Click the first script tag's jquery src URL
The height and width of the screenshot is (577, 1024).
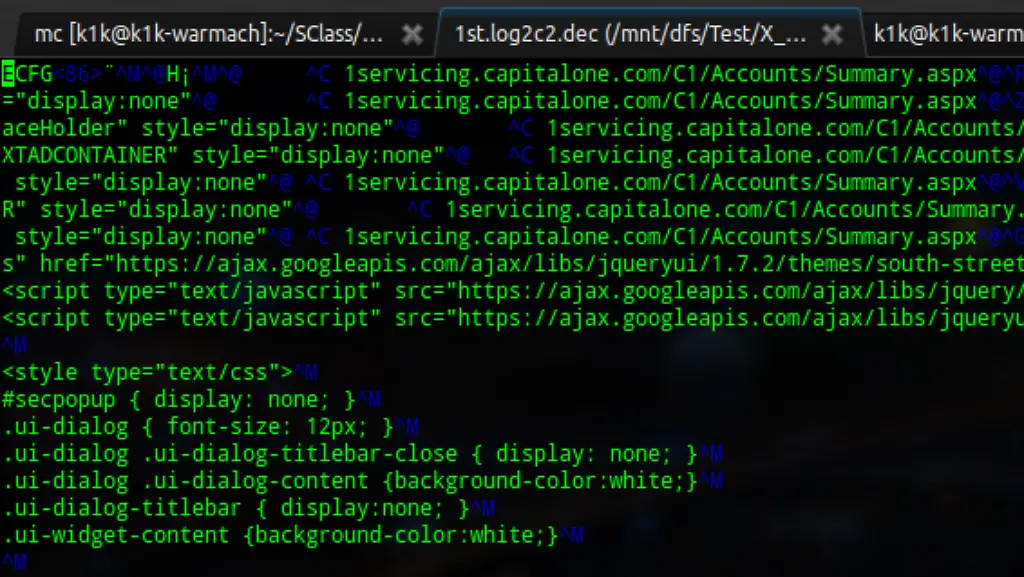[730, 291]
